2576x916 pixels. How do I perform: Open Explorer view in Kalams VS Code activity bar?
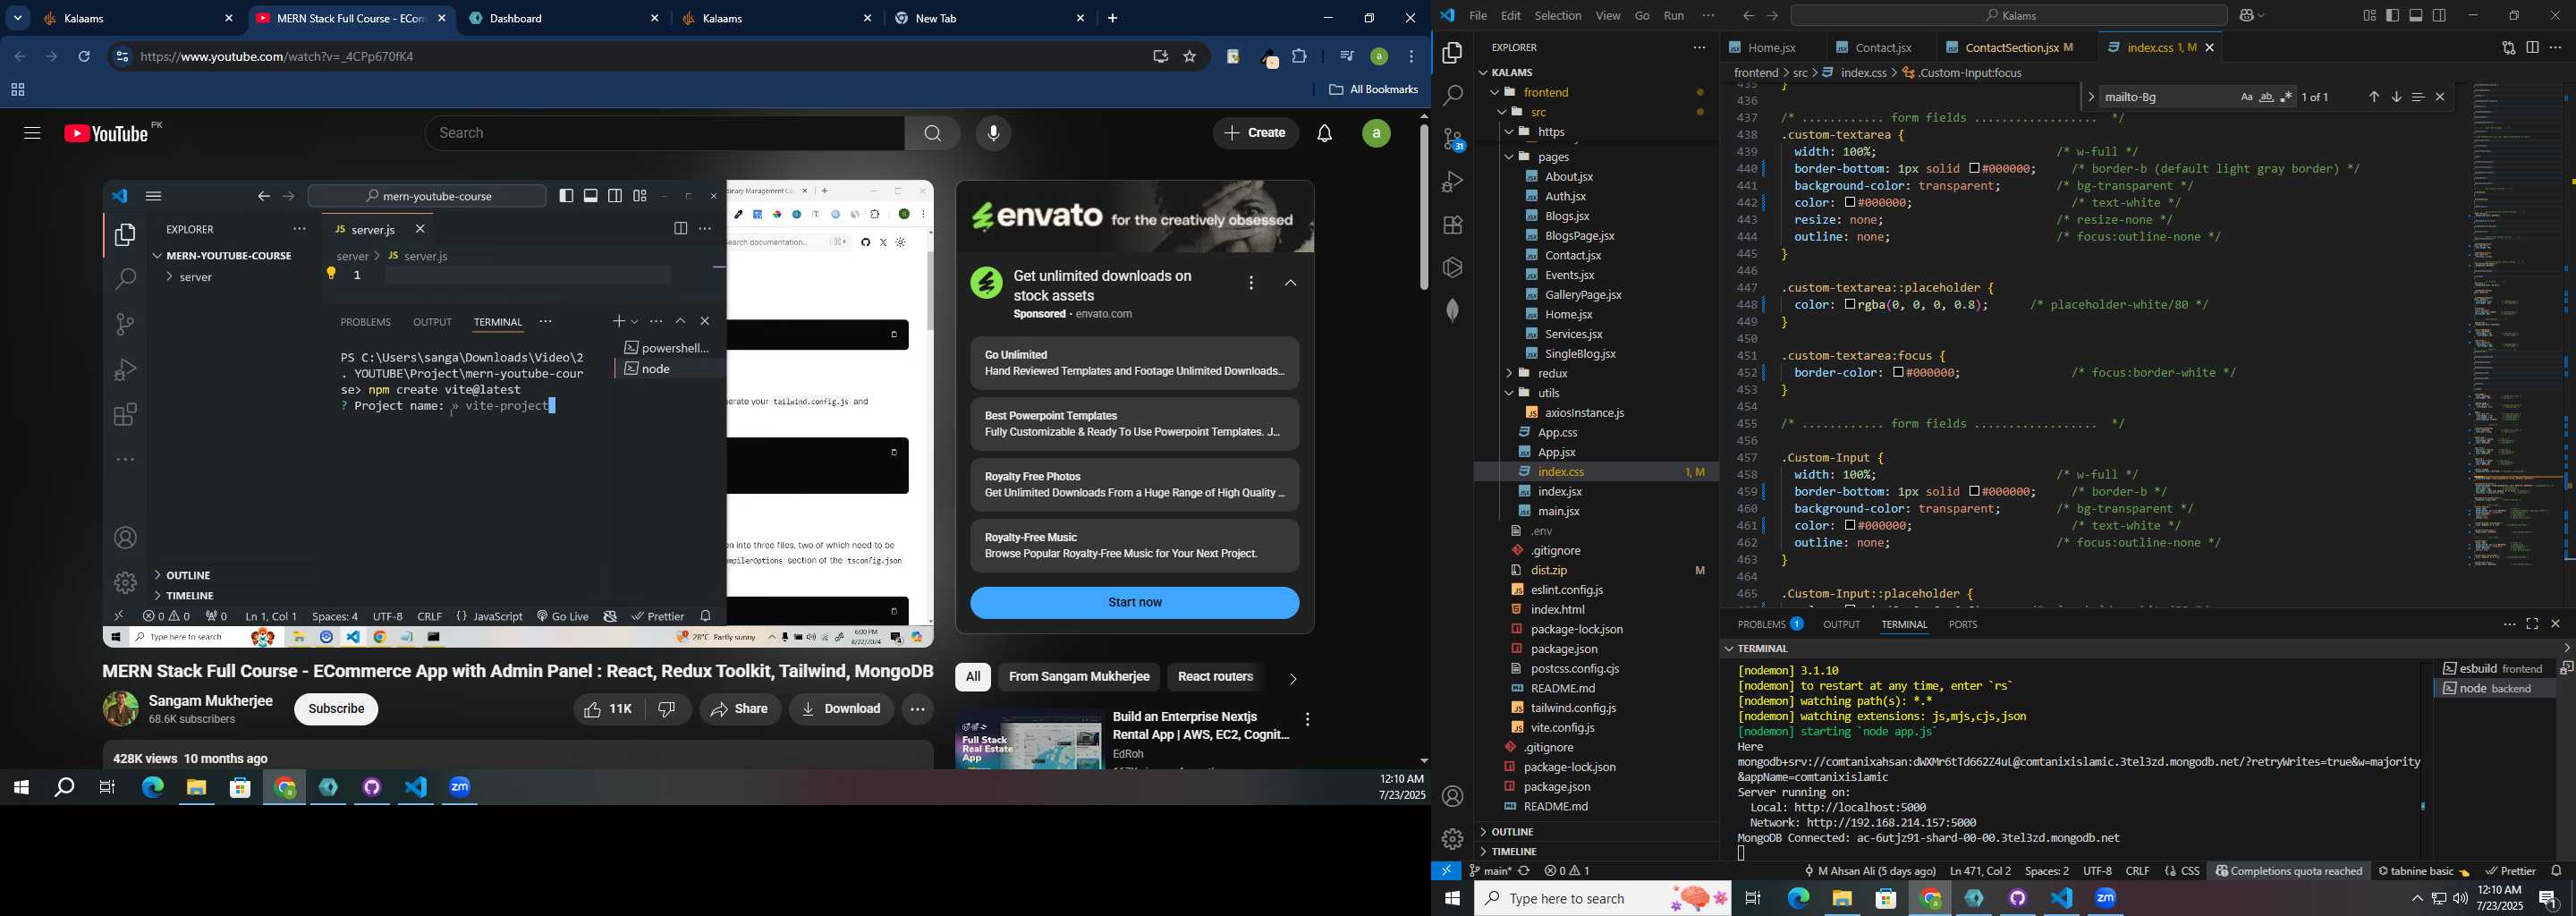(x=1452, y=53)
